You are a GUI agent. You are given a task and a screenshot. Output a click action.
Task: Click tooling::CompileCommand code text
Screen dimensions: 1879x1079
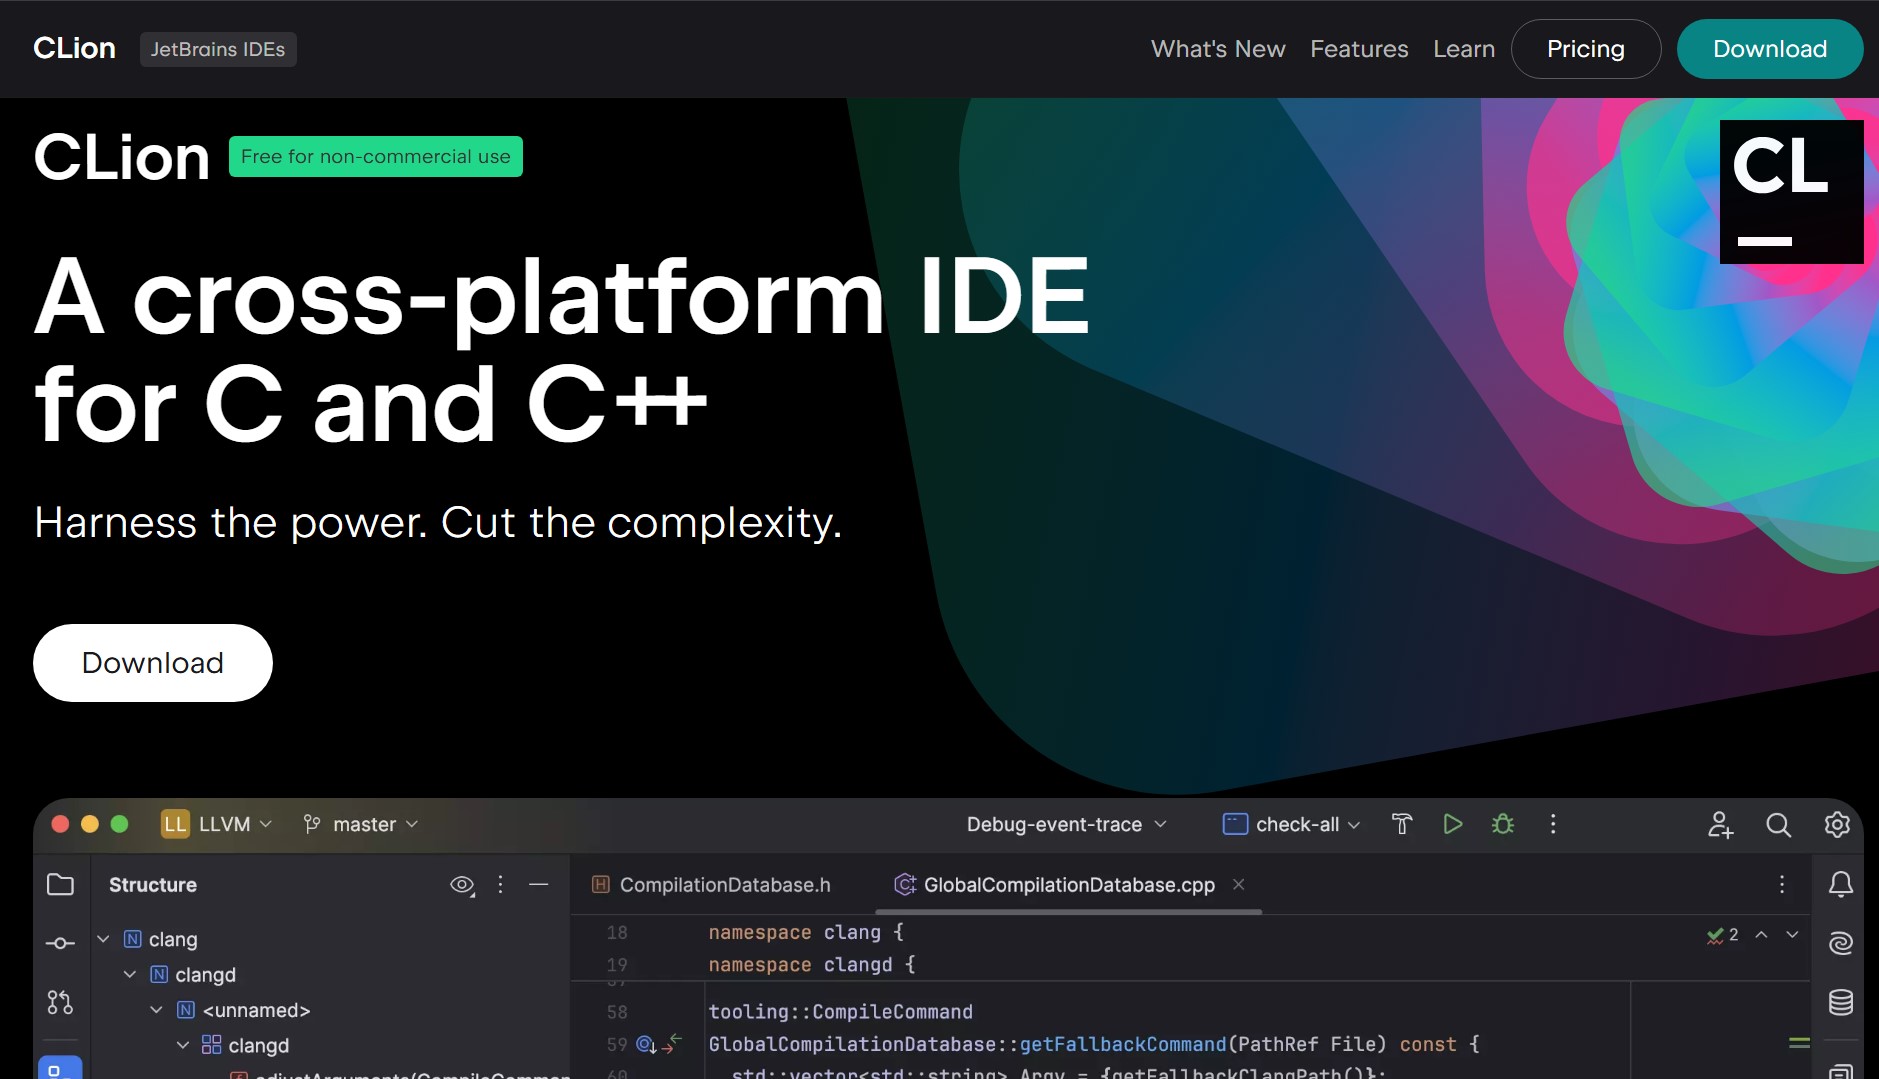click(x=840, y=1012)
